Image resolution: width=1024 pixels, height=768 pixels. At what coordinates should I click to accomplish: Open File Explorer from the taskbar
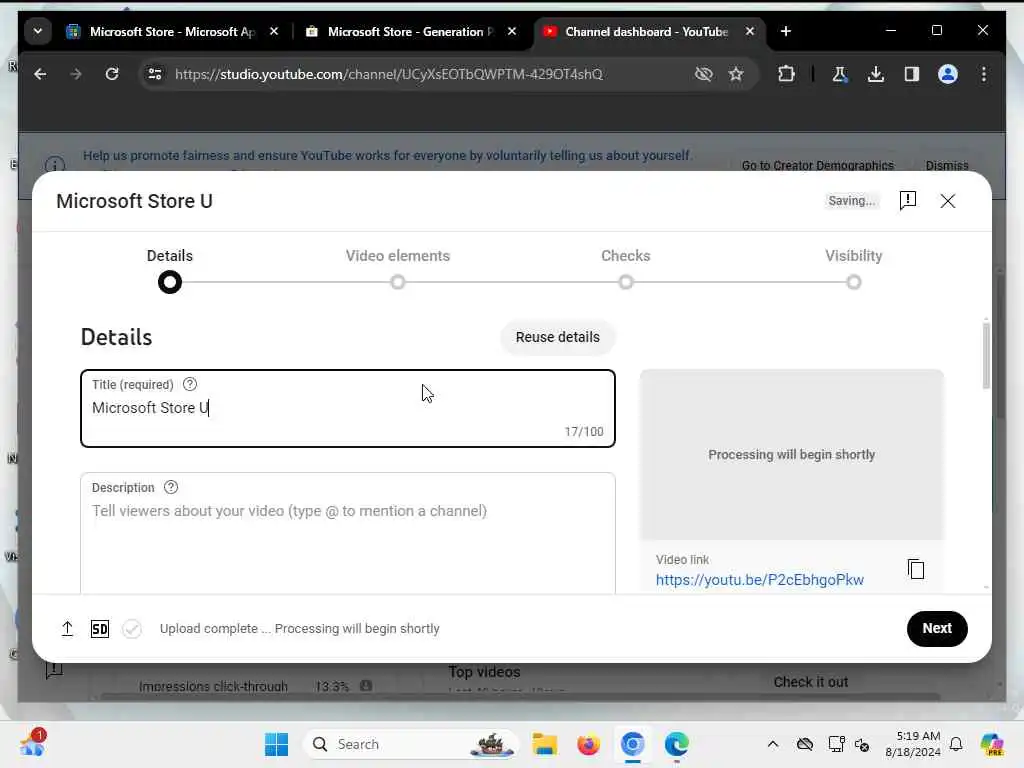click(544, 744)
